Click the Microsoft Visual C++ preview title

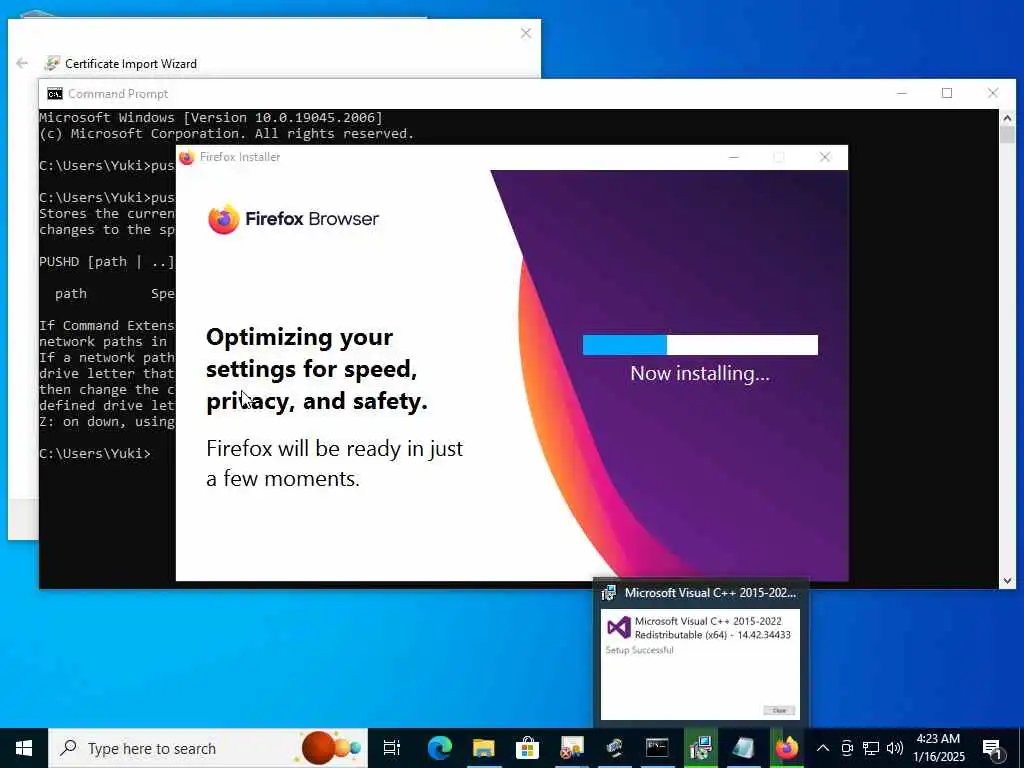[711, 593]
